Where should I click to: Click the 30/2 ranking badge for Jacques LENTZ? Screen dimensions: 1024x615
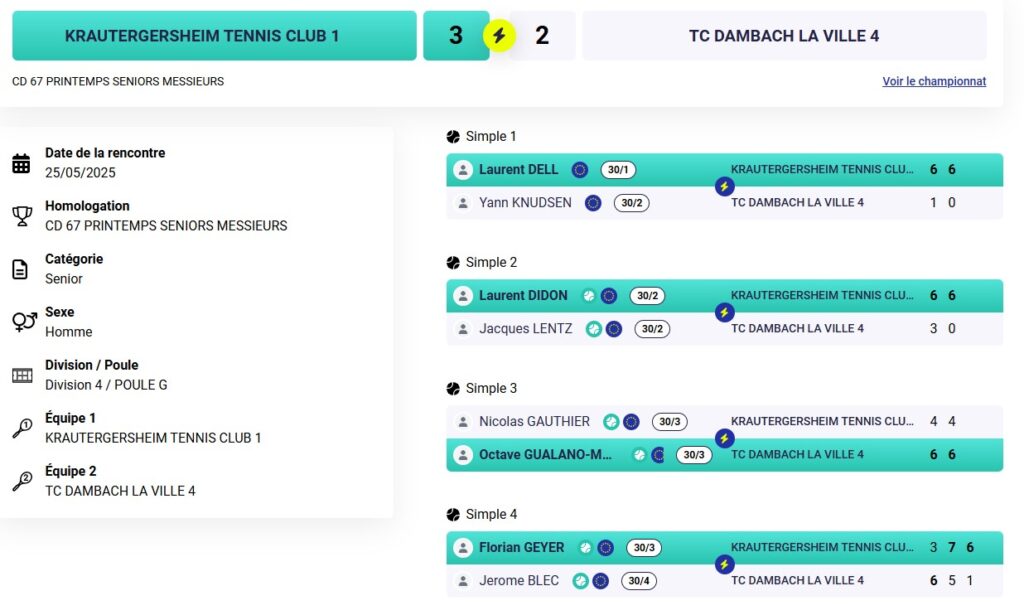click(x=652, y=329)
